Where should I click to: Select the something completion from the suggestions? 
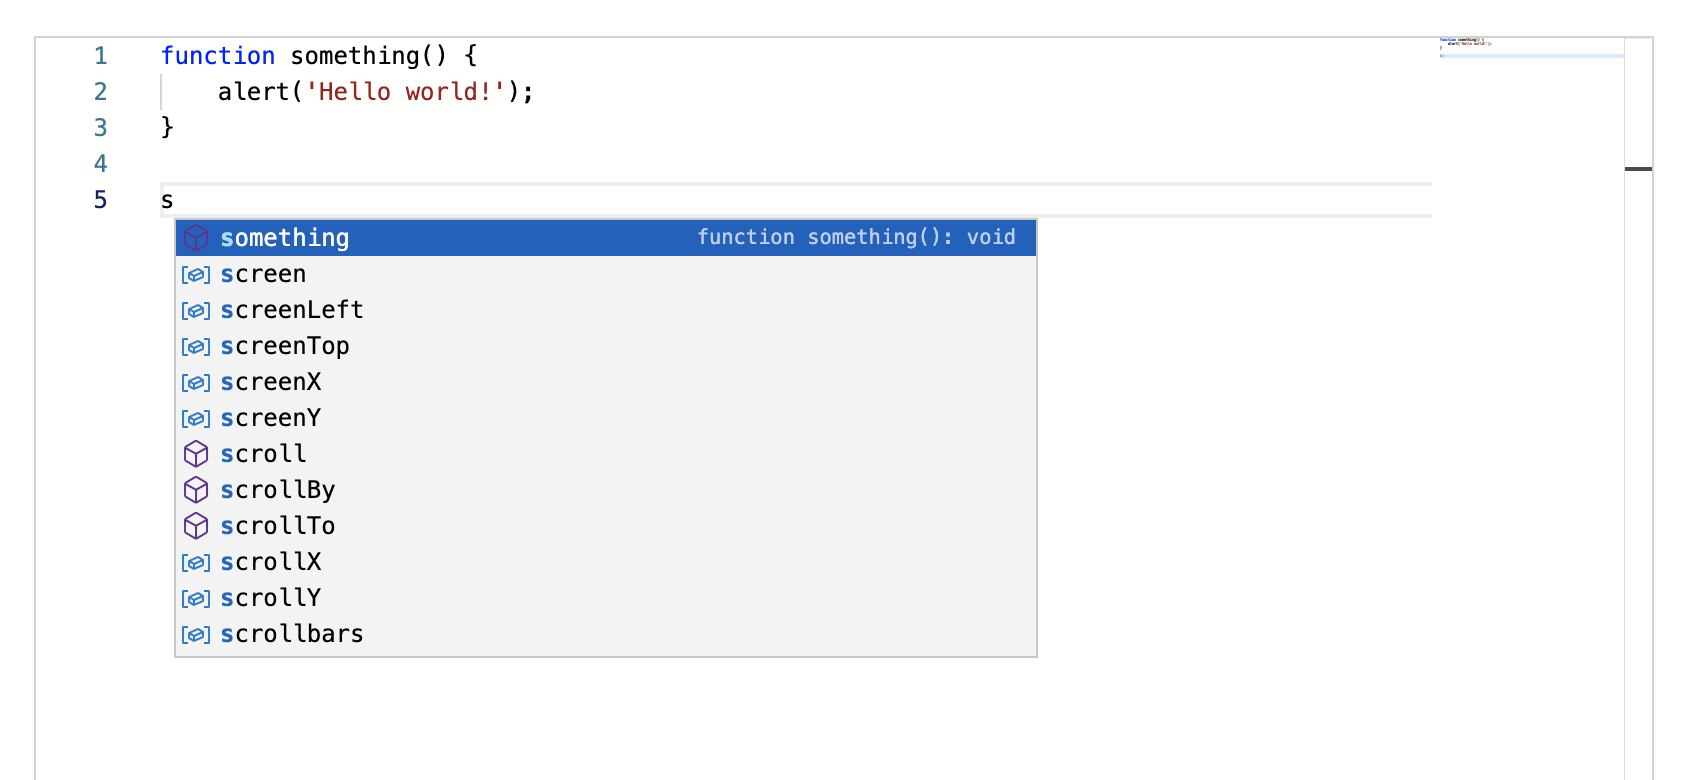point(285,238)
